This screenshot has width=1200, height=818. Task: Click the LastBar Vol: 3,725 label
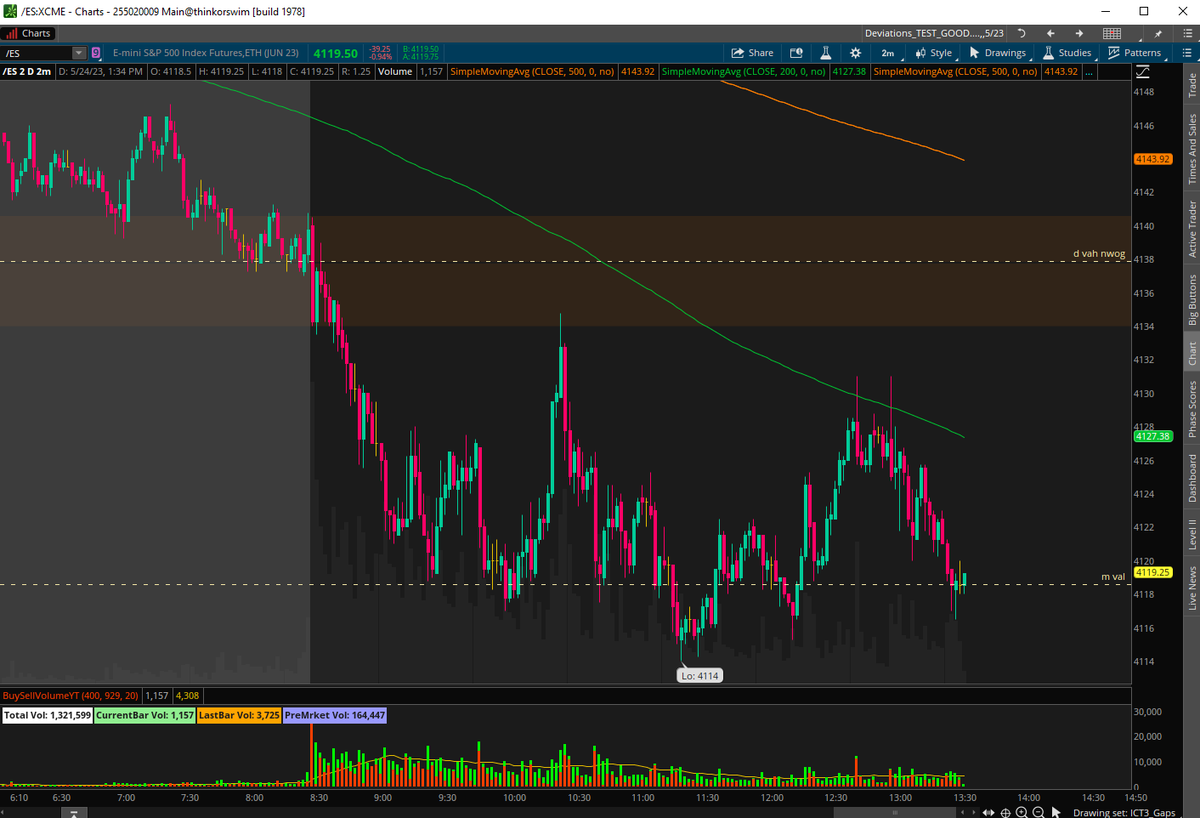coord(238,716)
